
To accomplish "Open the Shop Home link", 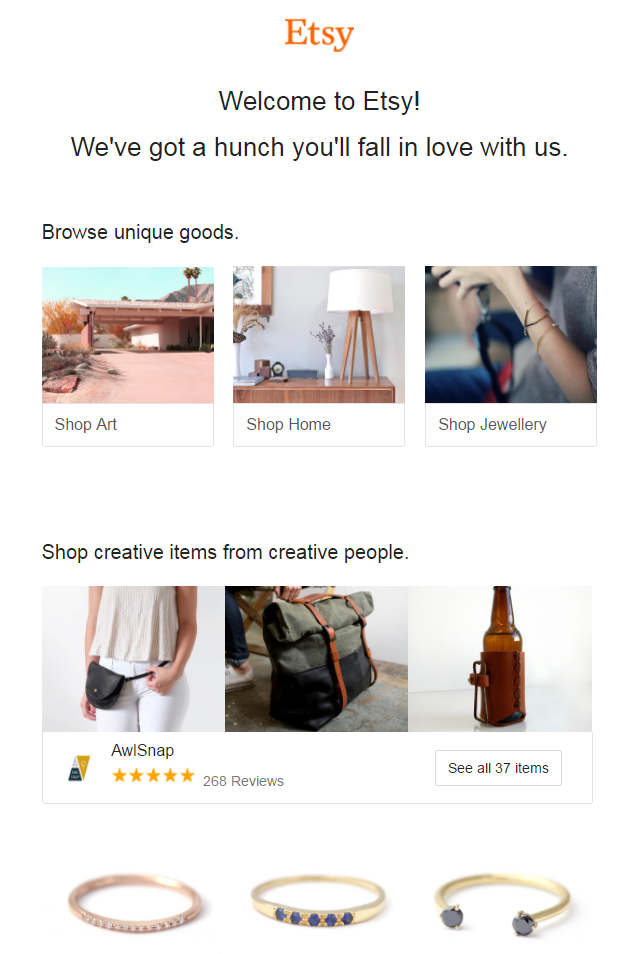I will coord(288,424).
